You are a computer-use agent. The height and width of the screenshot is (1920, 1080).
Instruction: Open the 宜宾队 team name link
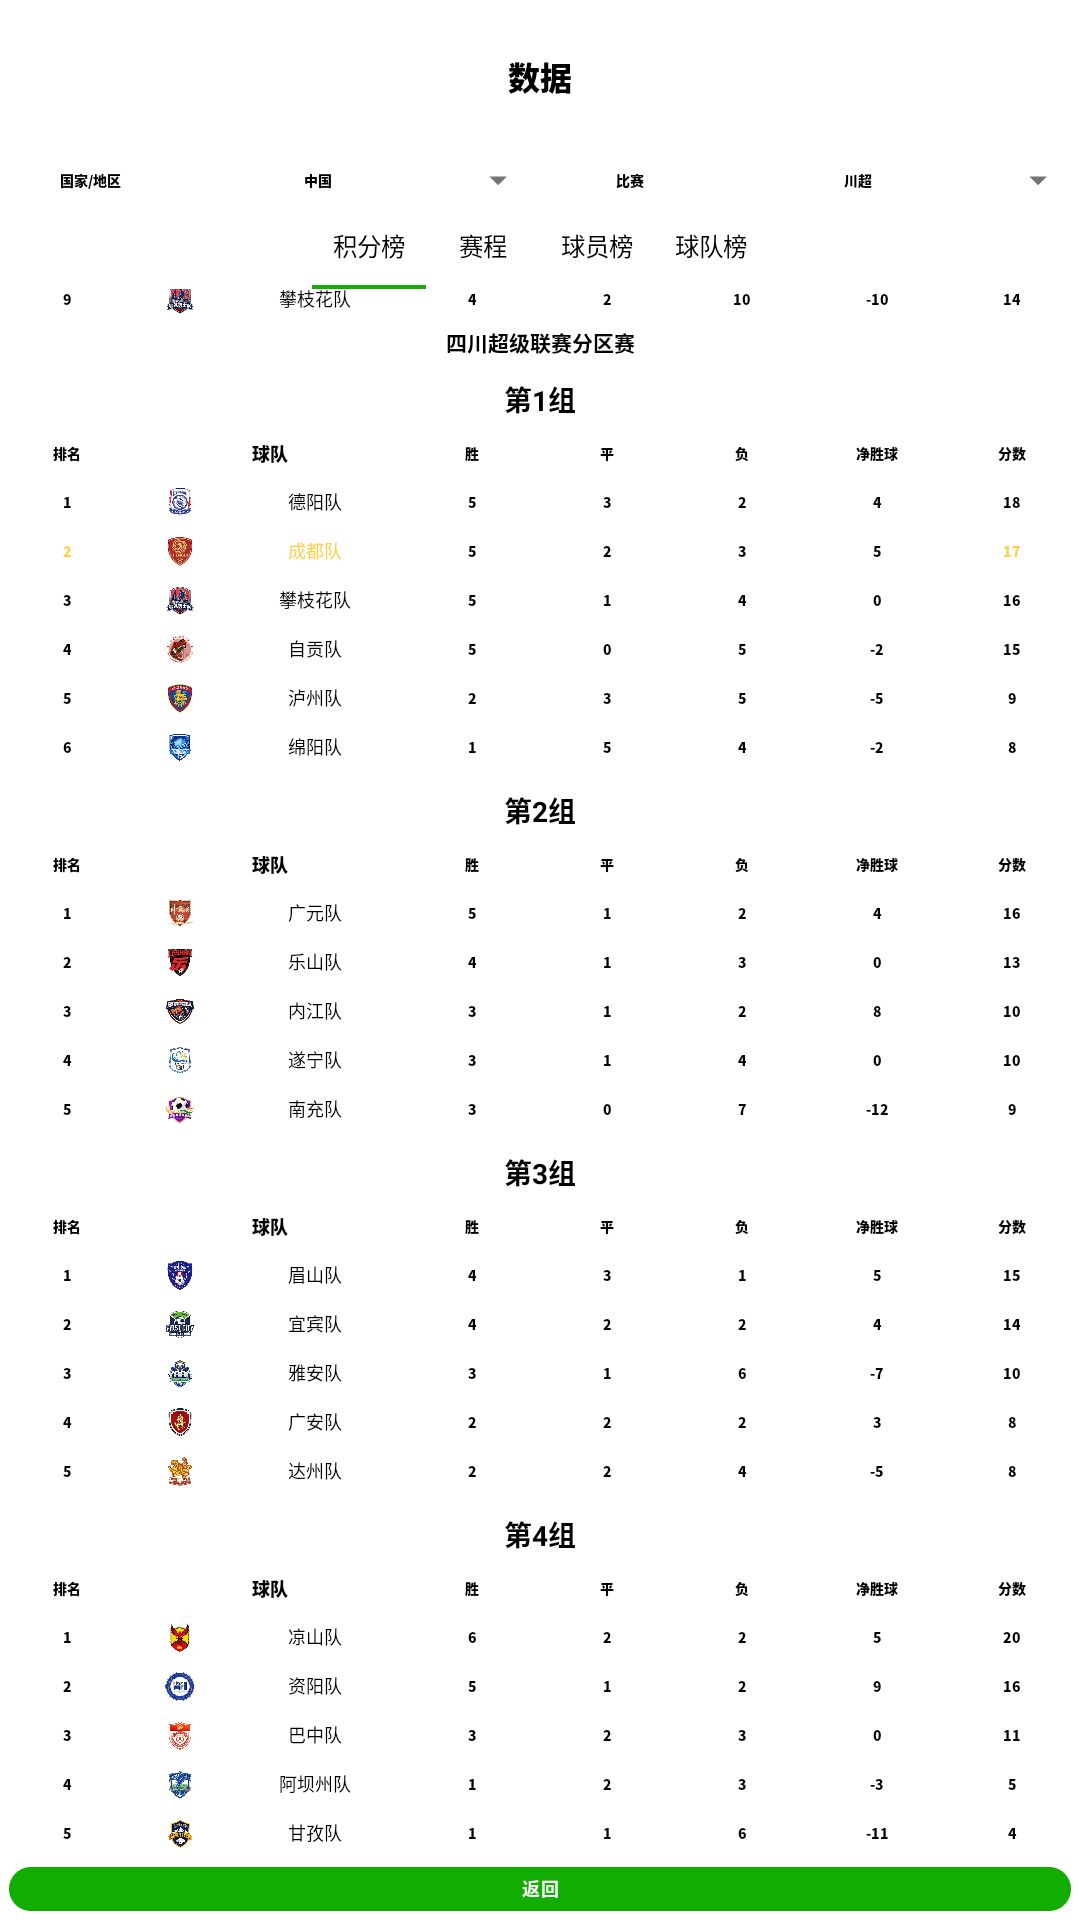pyautogui.click(x=315, y=1324)
